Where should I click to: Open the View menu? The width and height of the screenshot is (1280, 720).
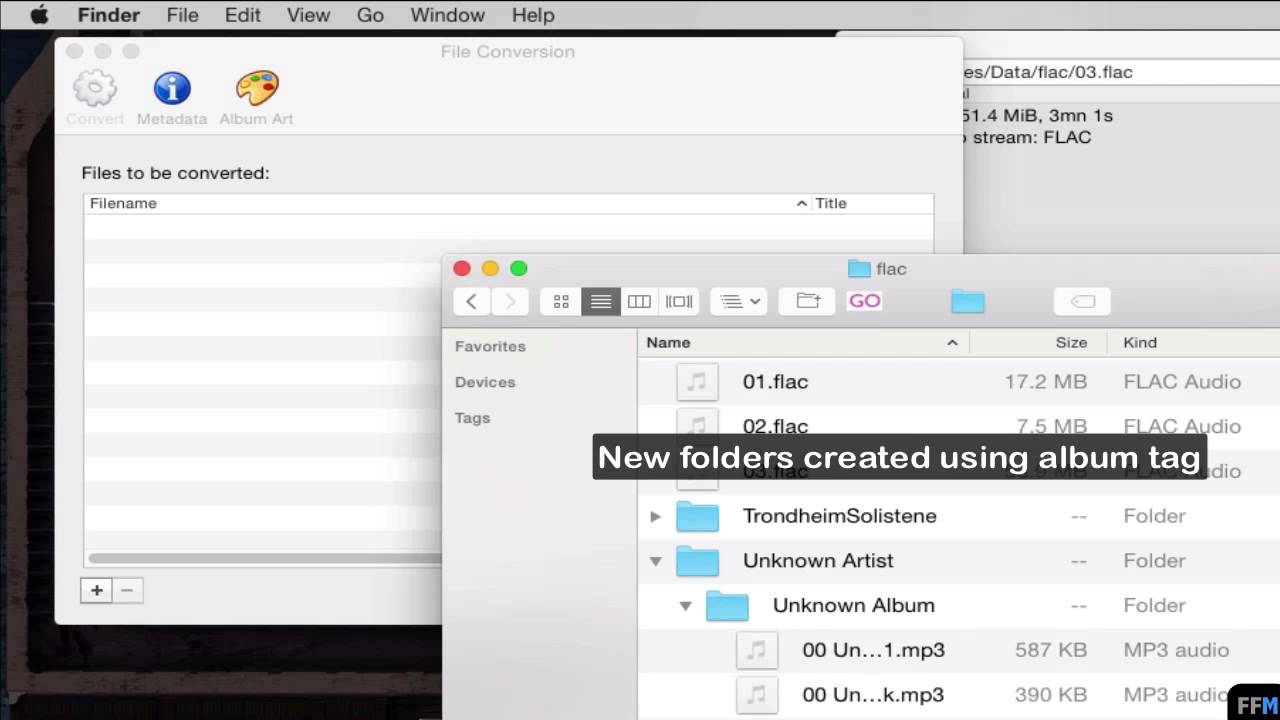pyautogui.click(x=308, y=15)
